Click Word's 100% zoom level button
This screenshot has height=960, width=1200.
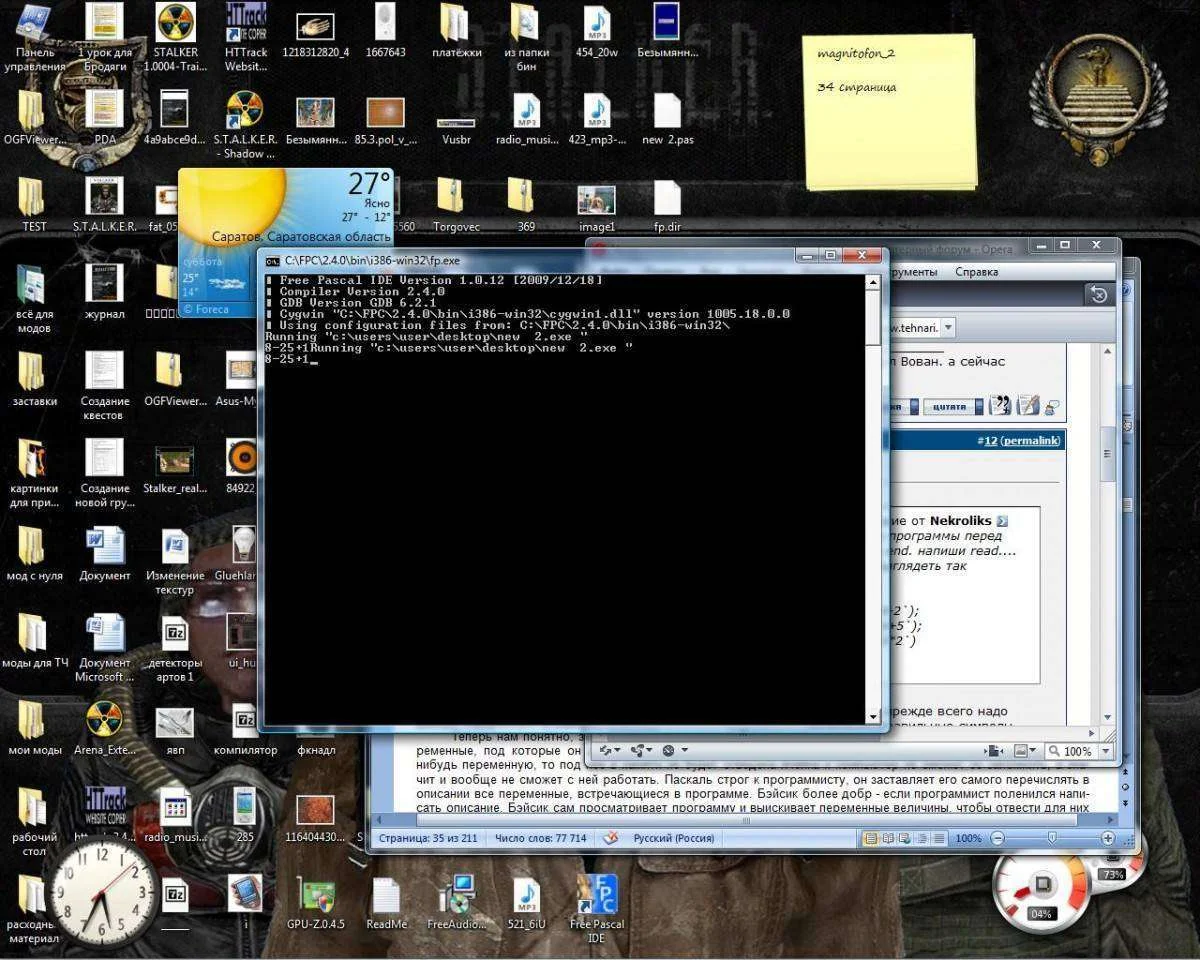(x=968, y=838)
